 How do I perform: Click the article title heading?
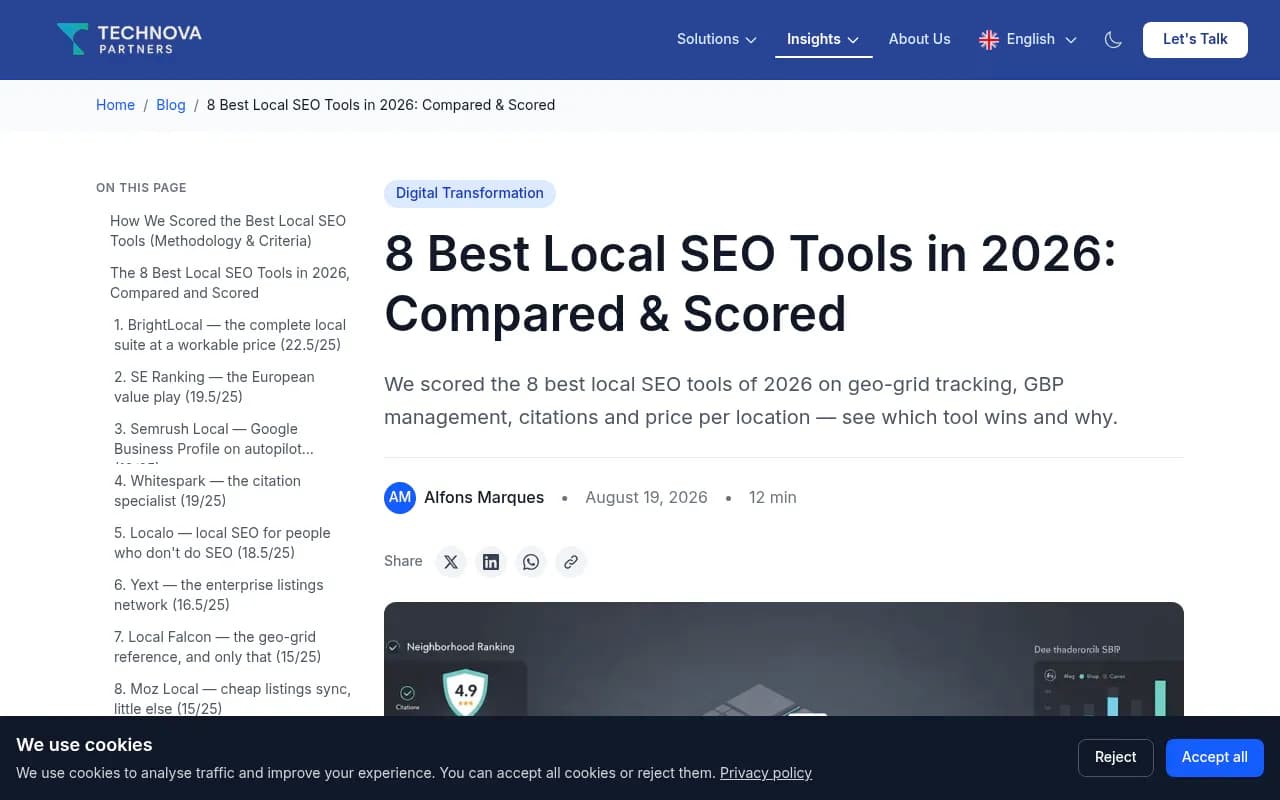pyautogui.click(x=750, y=284)
